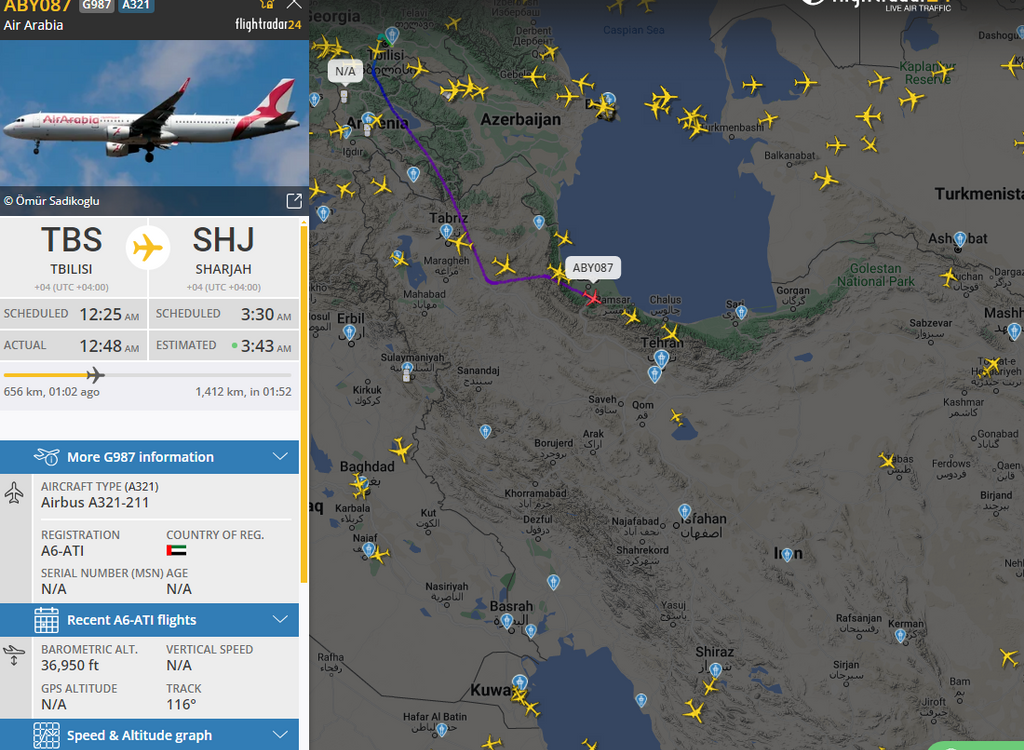The height and width of the screenshot is (750, 1024).
Task: Click the flight progress bar plane marker
Action: point(95,375)
